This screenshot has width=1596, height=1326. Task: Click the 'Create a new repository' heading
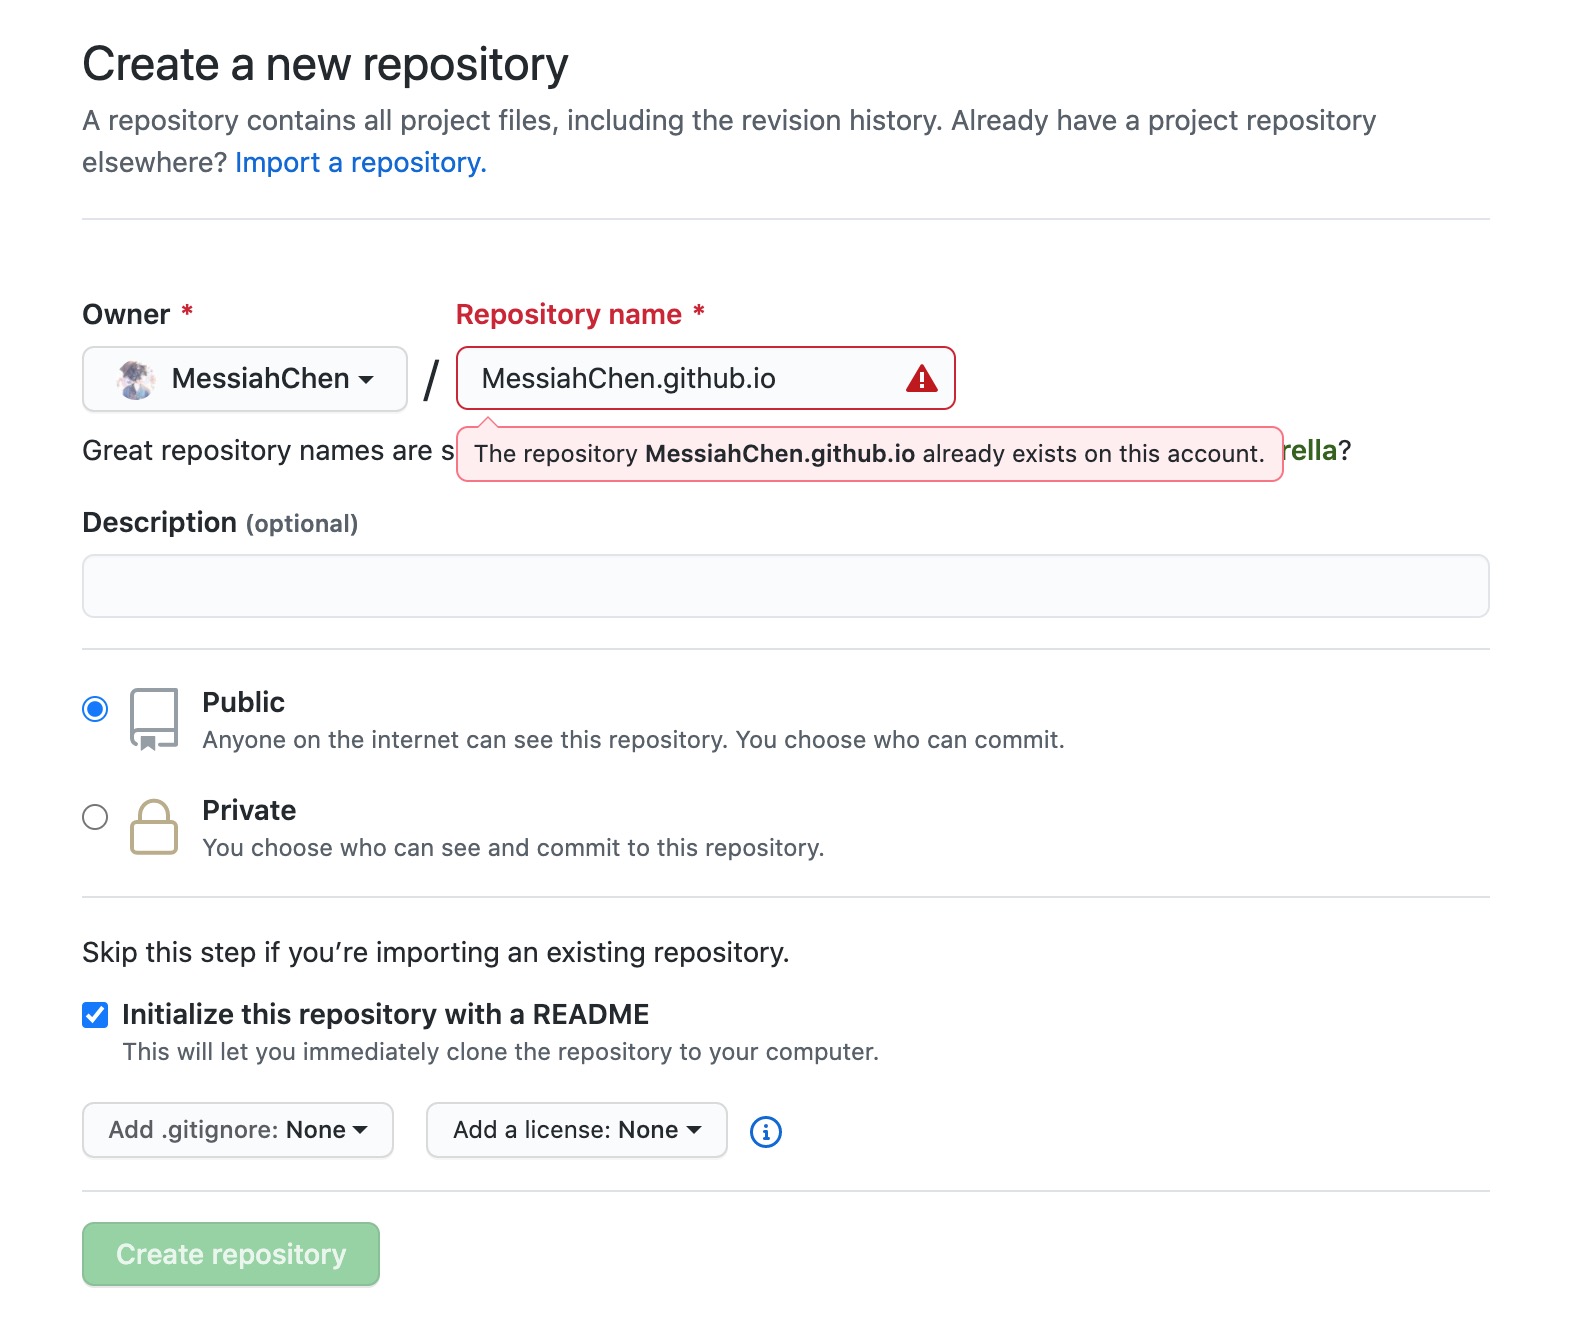325,65
